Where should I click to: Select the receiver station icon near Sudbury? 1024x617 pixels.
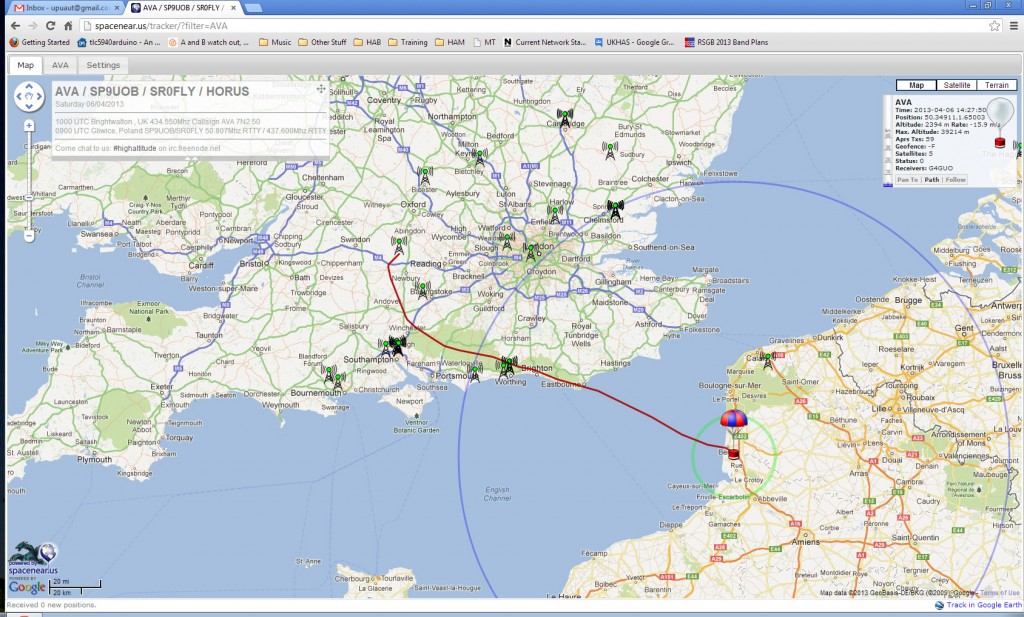point(610,151)
